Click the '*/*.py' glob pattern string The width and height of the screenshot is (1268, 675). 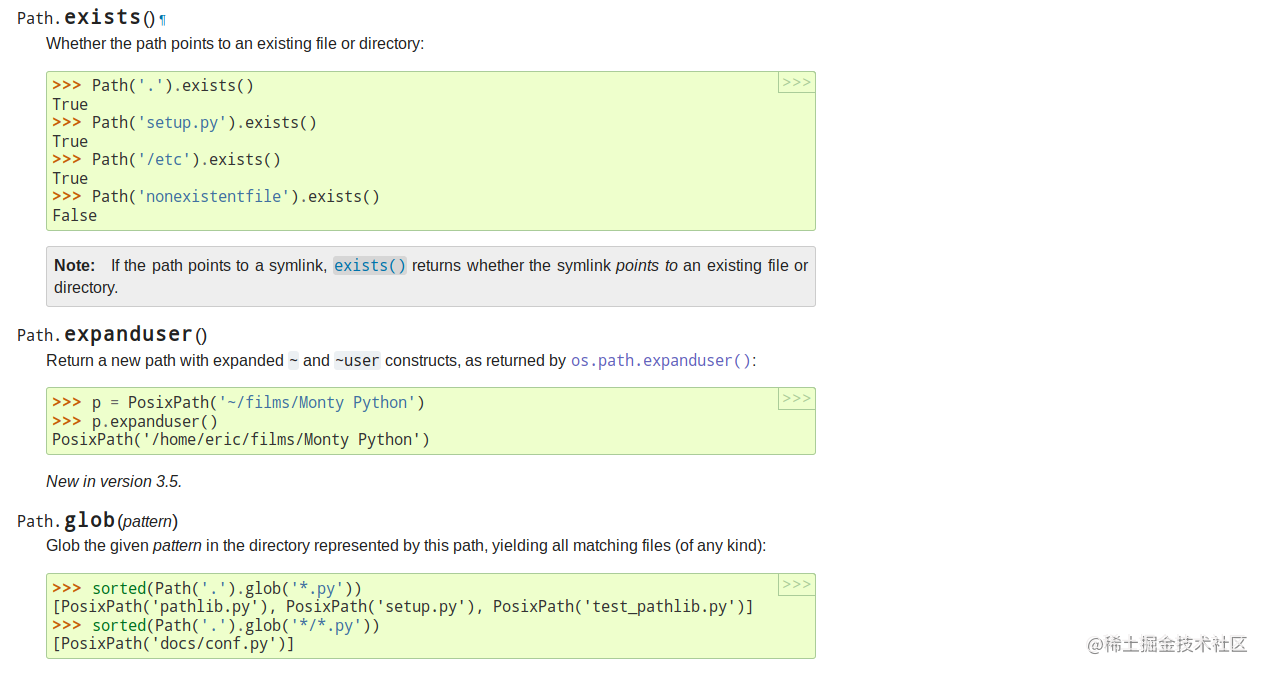(x=327, y=624)
